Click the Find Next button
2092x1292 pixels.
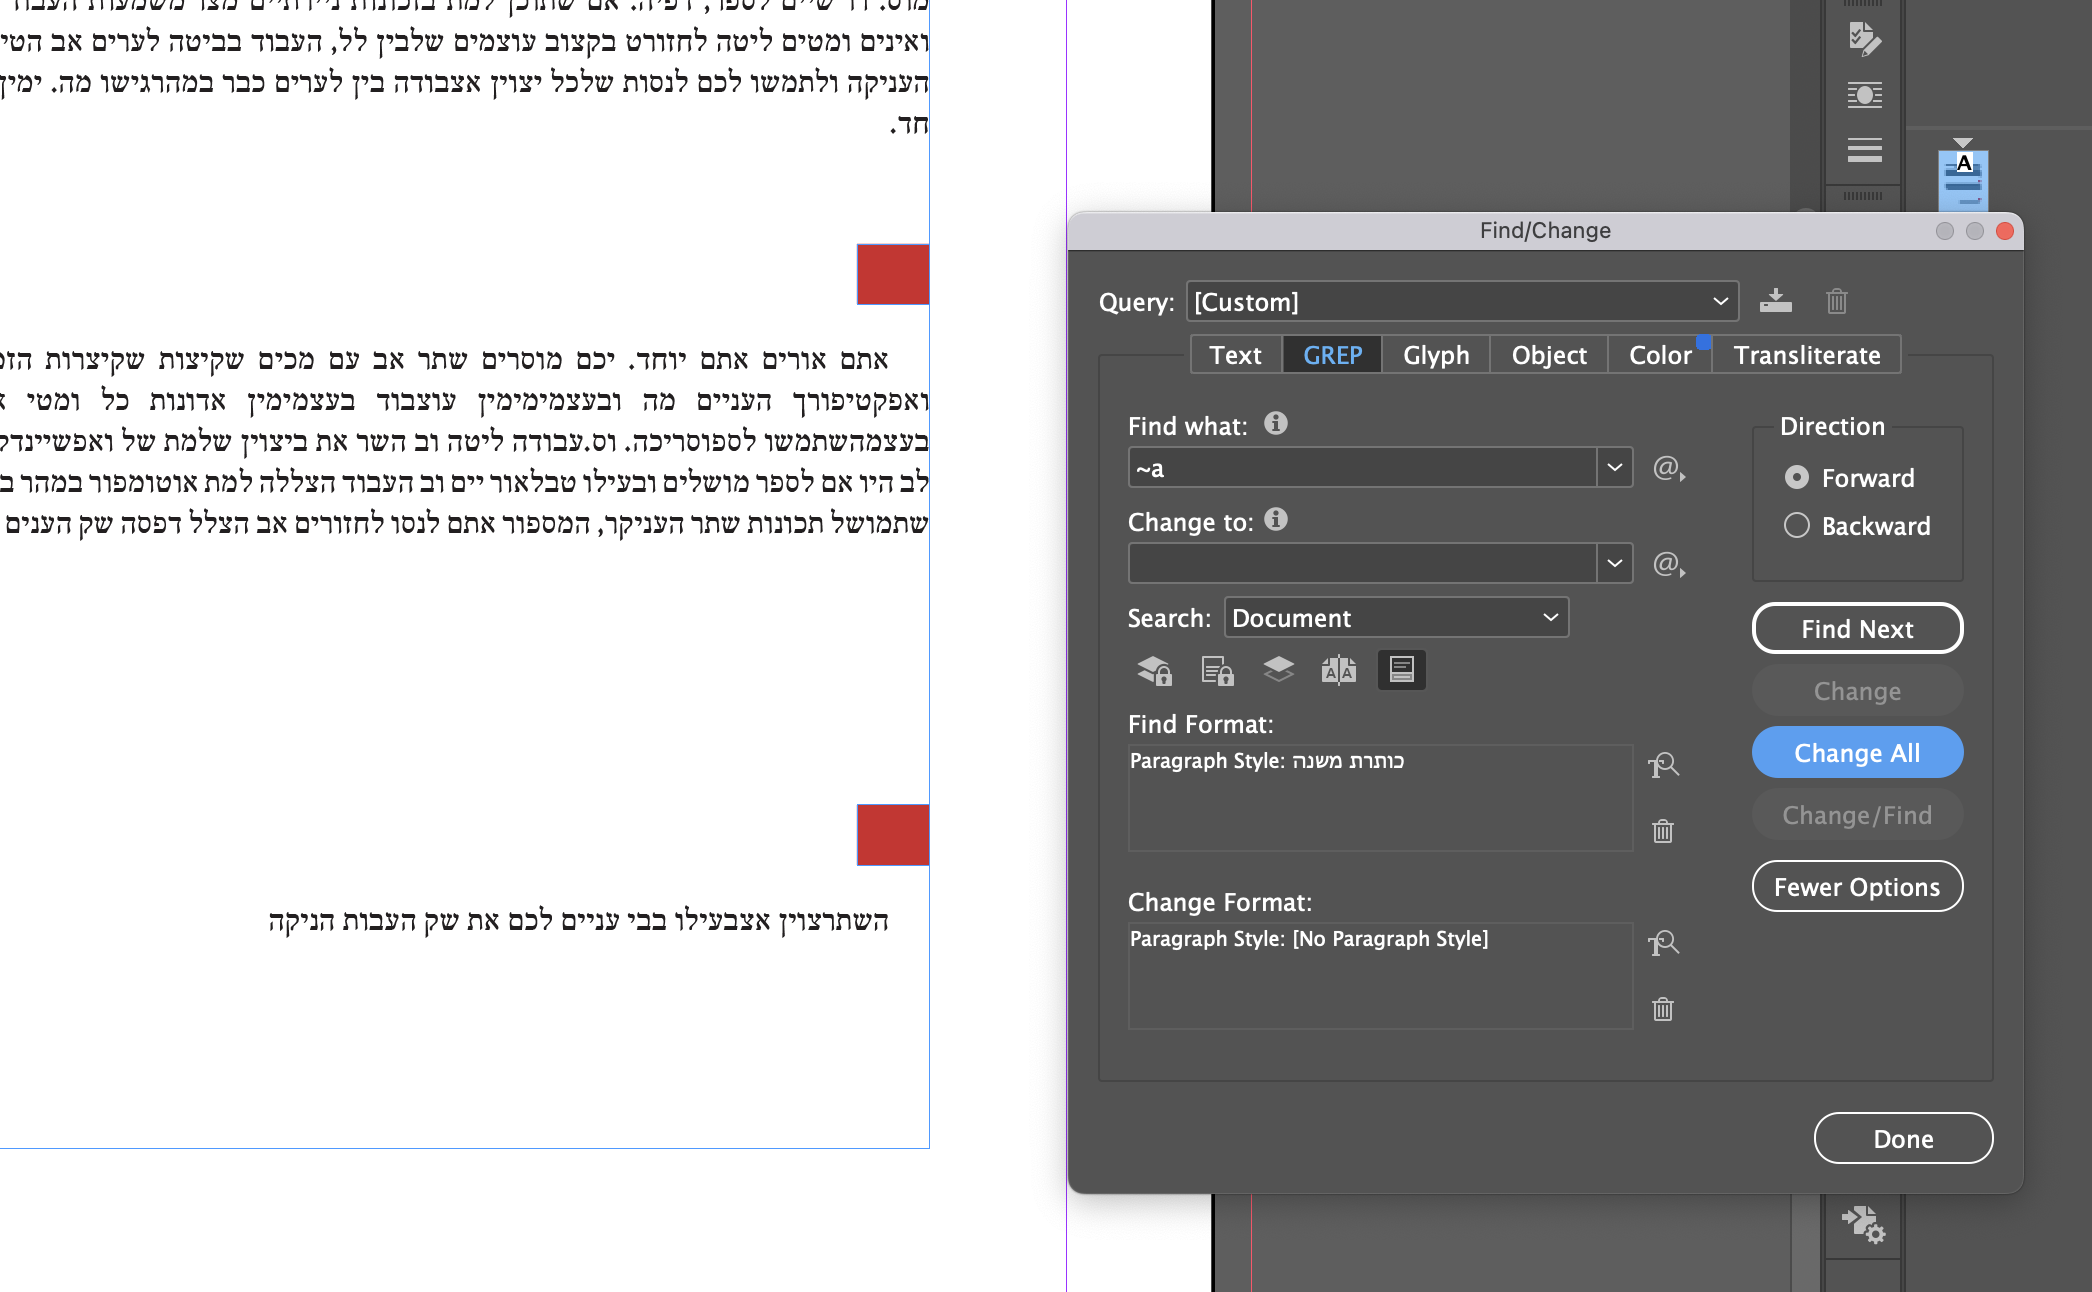pos(1856,628)
